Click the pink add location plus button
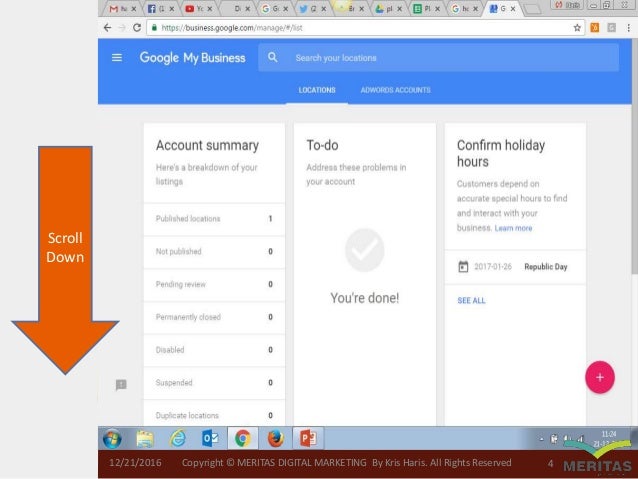638x479 pixels. coord(600,377)
